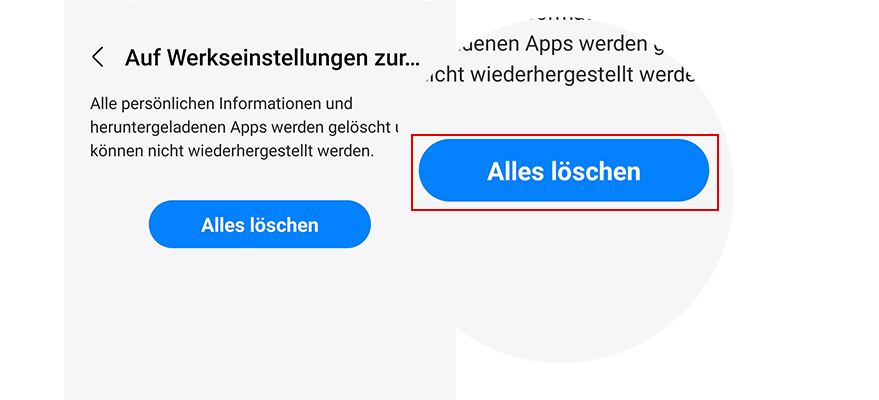Go back from Auf Werkseinstellungen zur... screen
Screen dimensions: 879x400
(98, 57)
